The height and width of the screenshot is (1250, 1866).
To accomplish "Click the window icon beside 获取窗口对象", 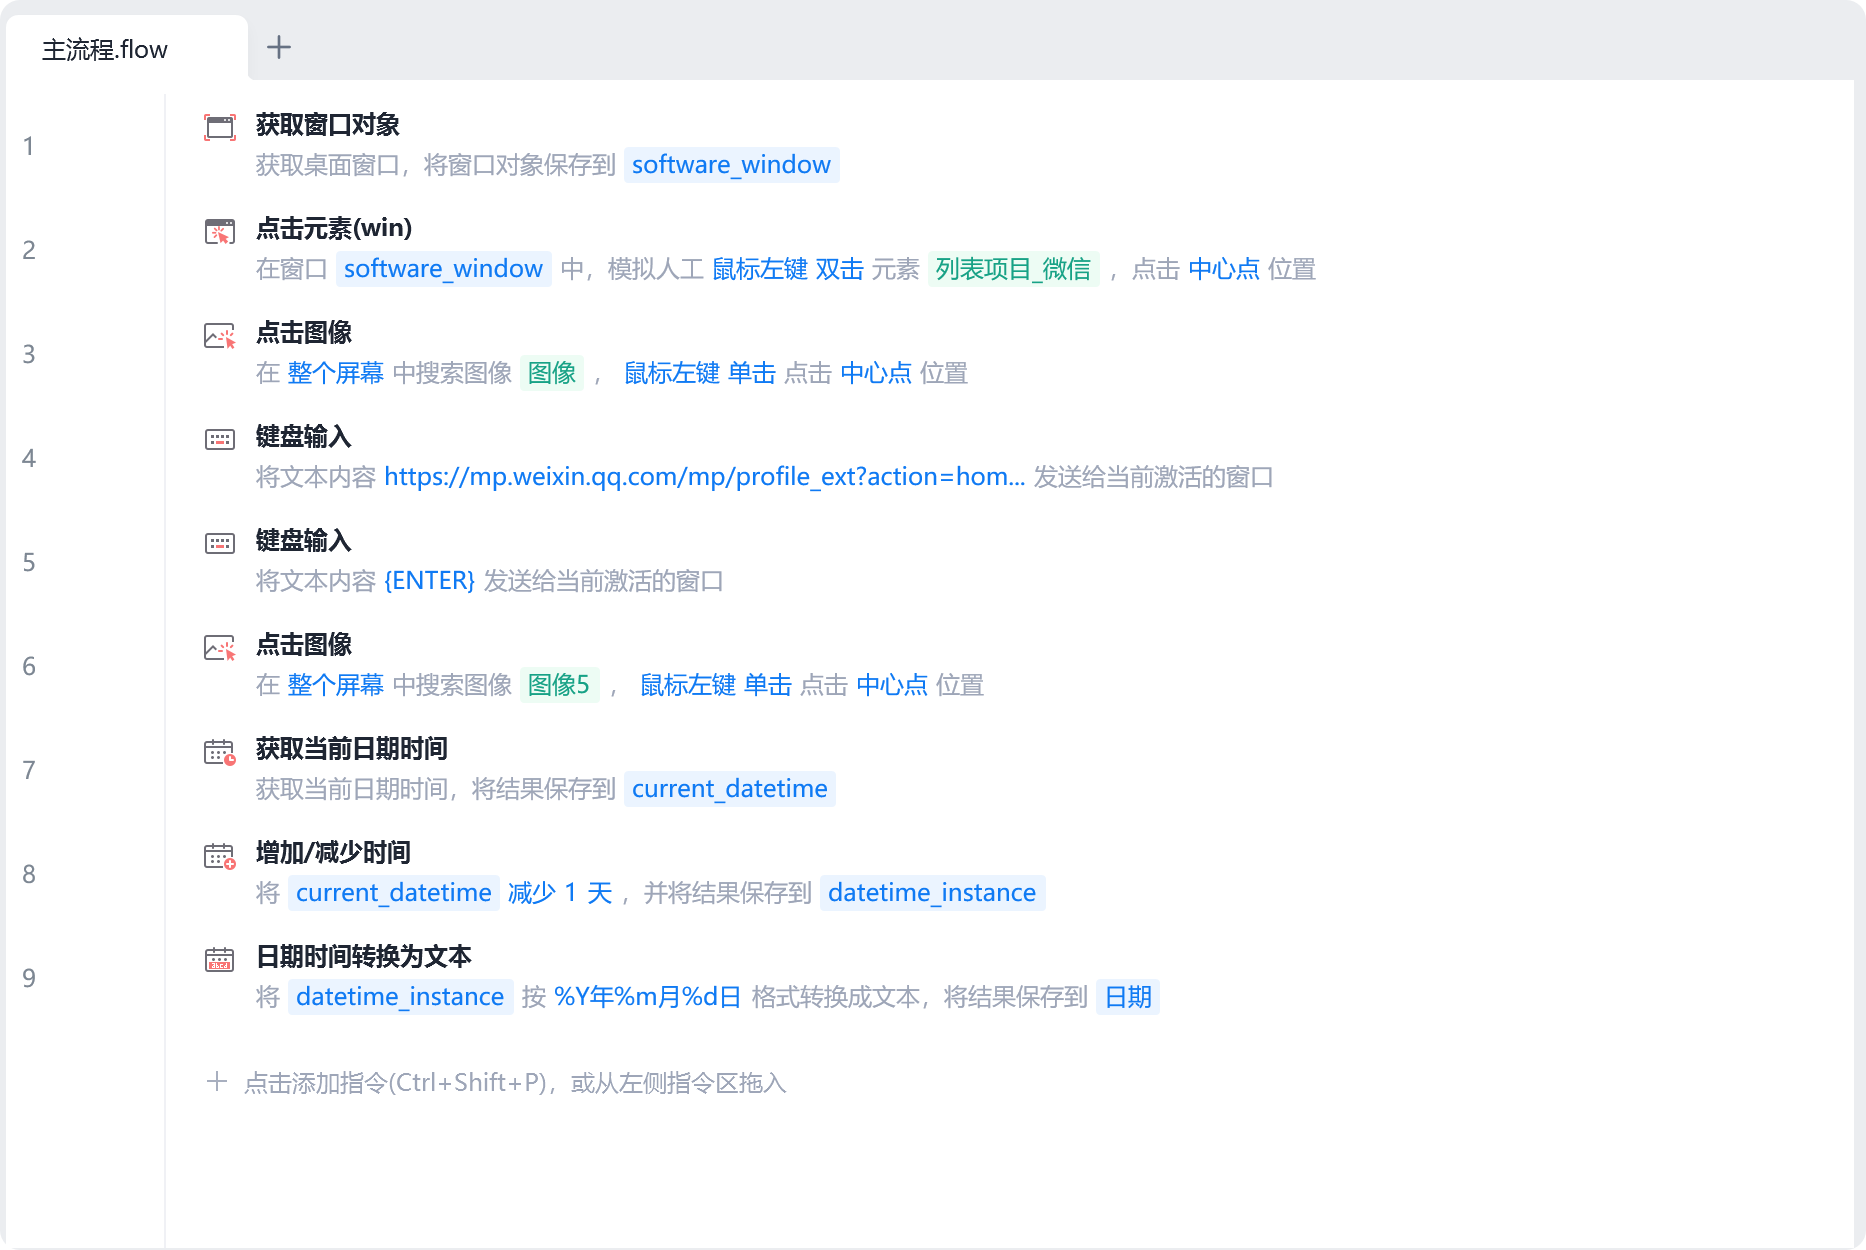I will [x=220, y=127].
